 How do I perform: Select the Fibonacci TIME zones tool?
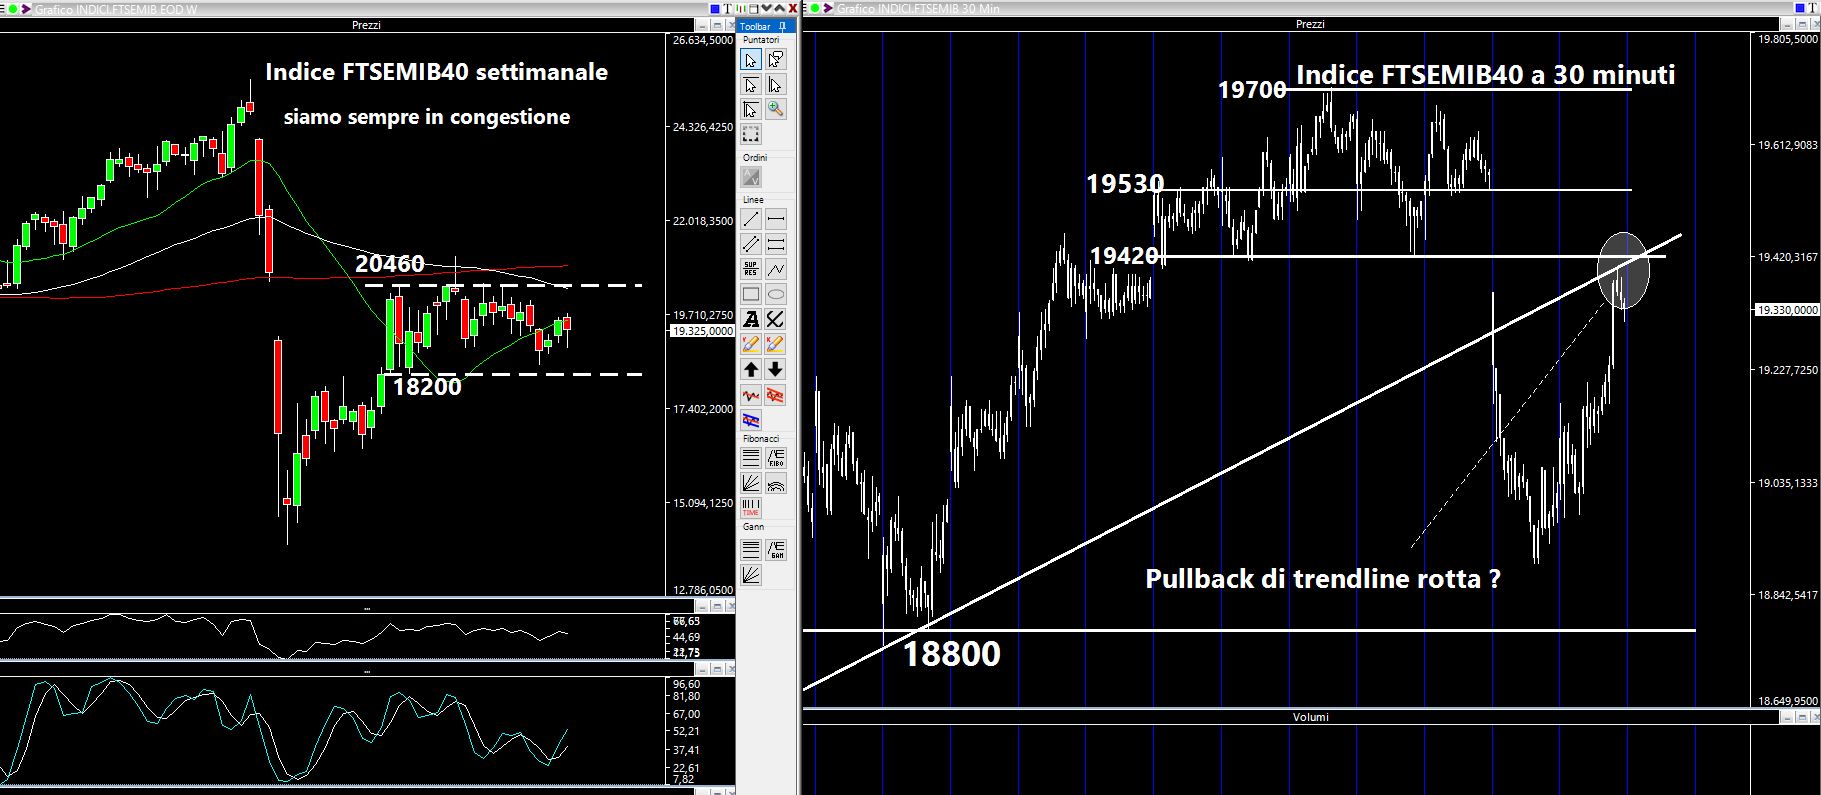[x=751, y=508]
